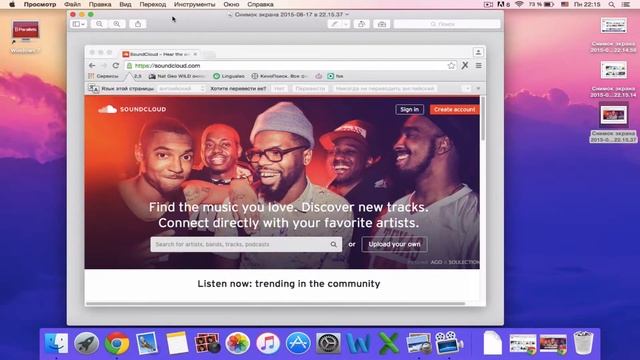Open Spotlight search magnifier
The width and height of the screenshot is (640, 360).
[611, 4]
